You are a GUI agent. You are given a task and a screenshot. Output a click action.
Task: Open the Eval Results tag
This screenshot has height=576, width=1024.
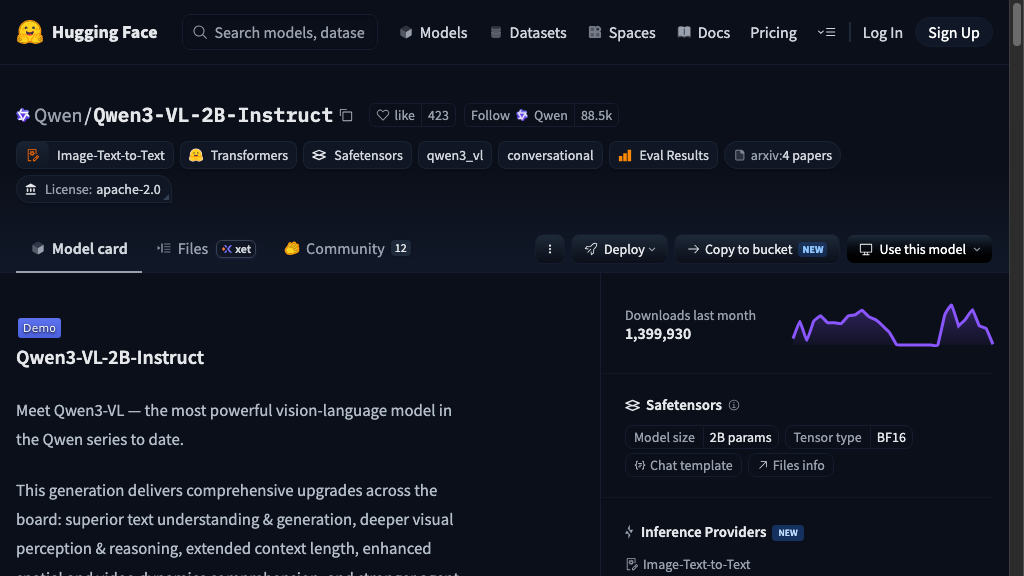pos(663,155)
